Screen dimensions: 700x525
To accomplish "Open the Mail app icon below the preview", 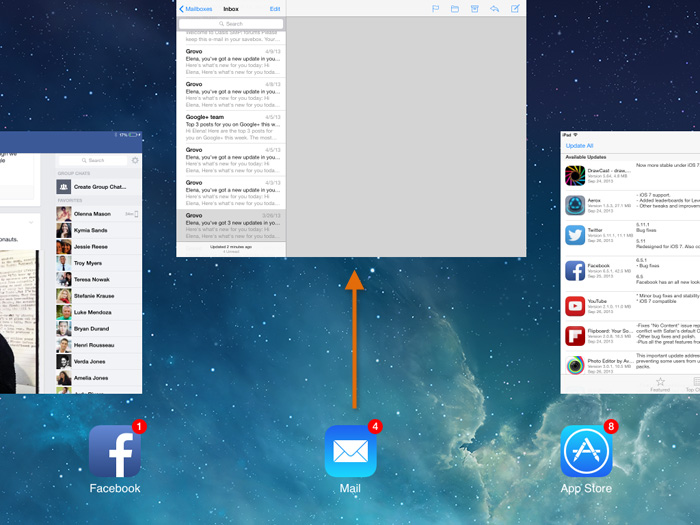I will coord(350,451).
